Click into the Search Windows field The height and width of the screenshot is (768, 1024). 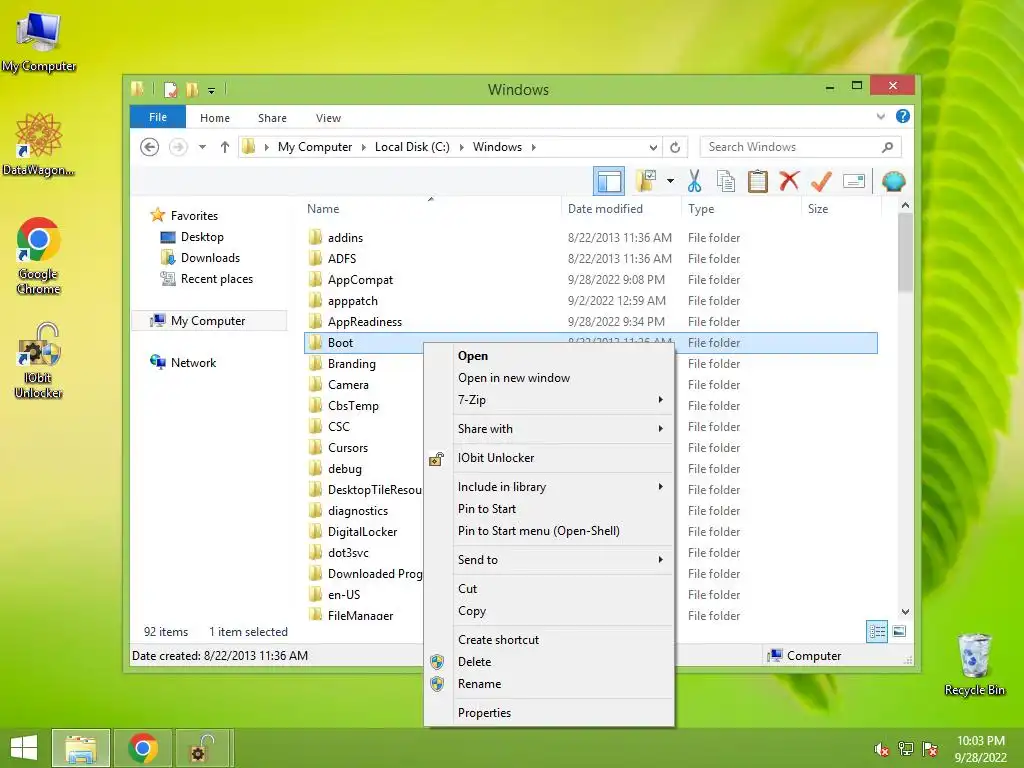point(801,147)
